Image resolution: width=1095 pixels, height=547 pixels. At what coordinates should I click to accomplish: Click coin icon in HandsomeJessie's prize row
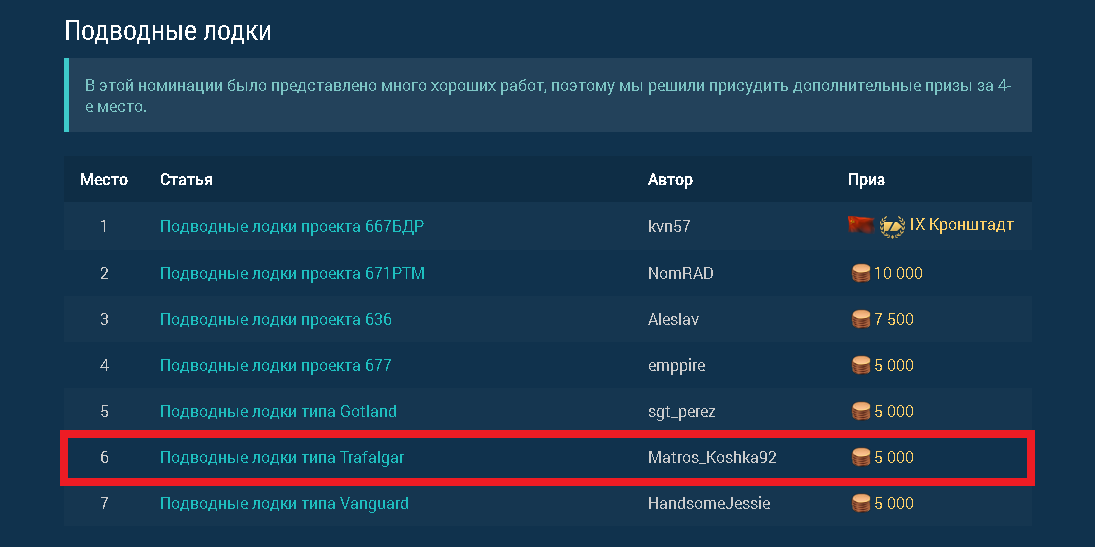pyautogui.click(x=861, y=503)
